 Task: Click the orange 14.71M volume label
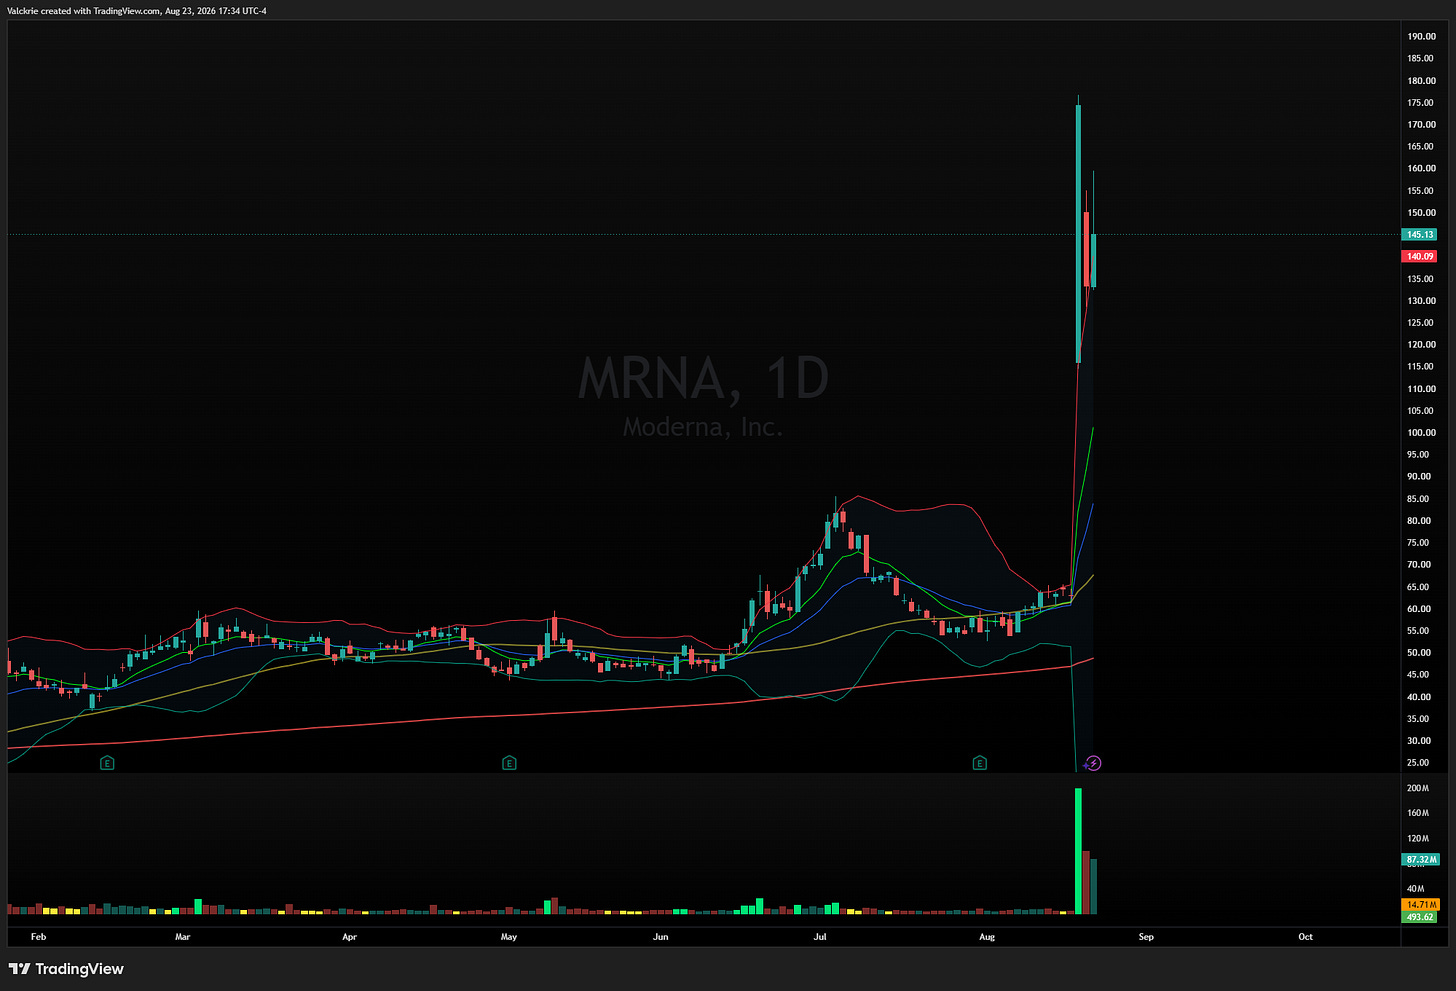point(1421,905)
